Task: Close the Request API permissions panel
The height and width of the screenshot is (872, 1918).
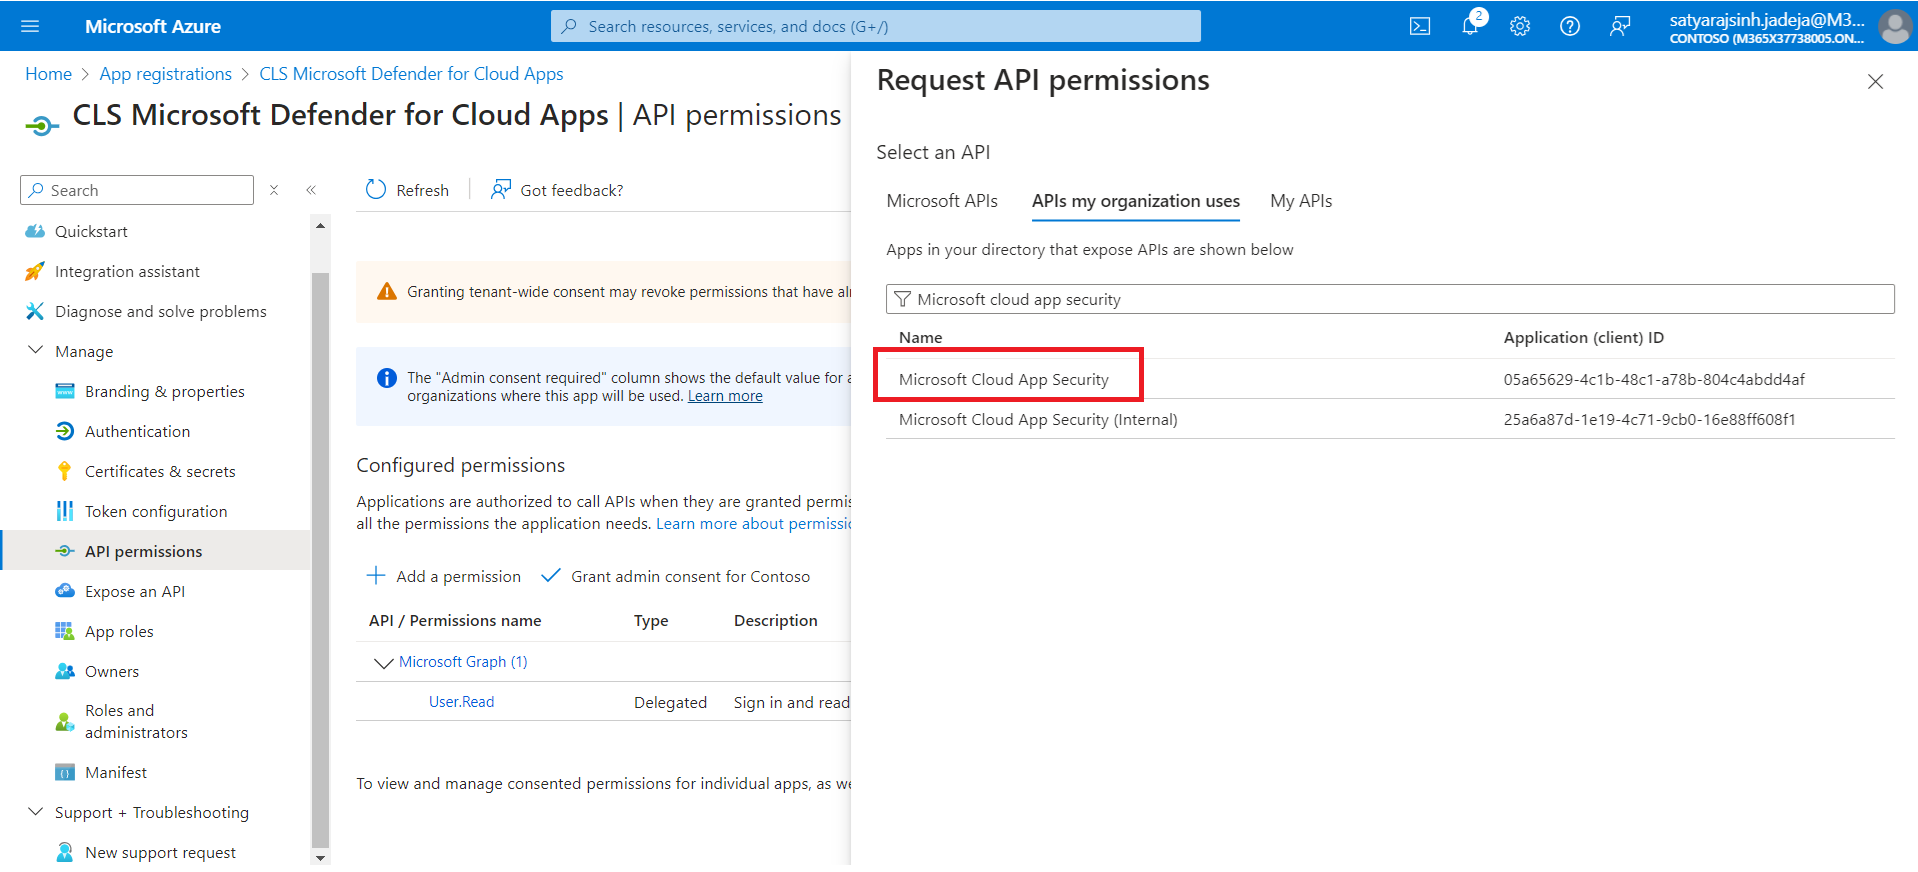Action: pyautogui.click(x=1875, y=82)
